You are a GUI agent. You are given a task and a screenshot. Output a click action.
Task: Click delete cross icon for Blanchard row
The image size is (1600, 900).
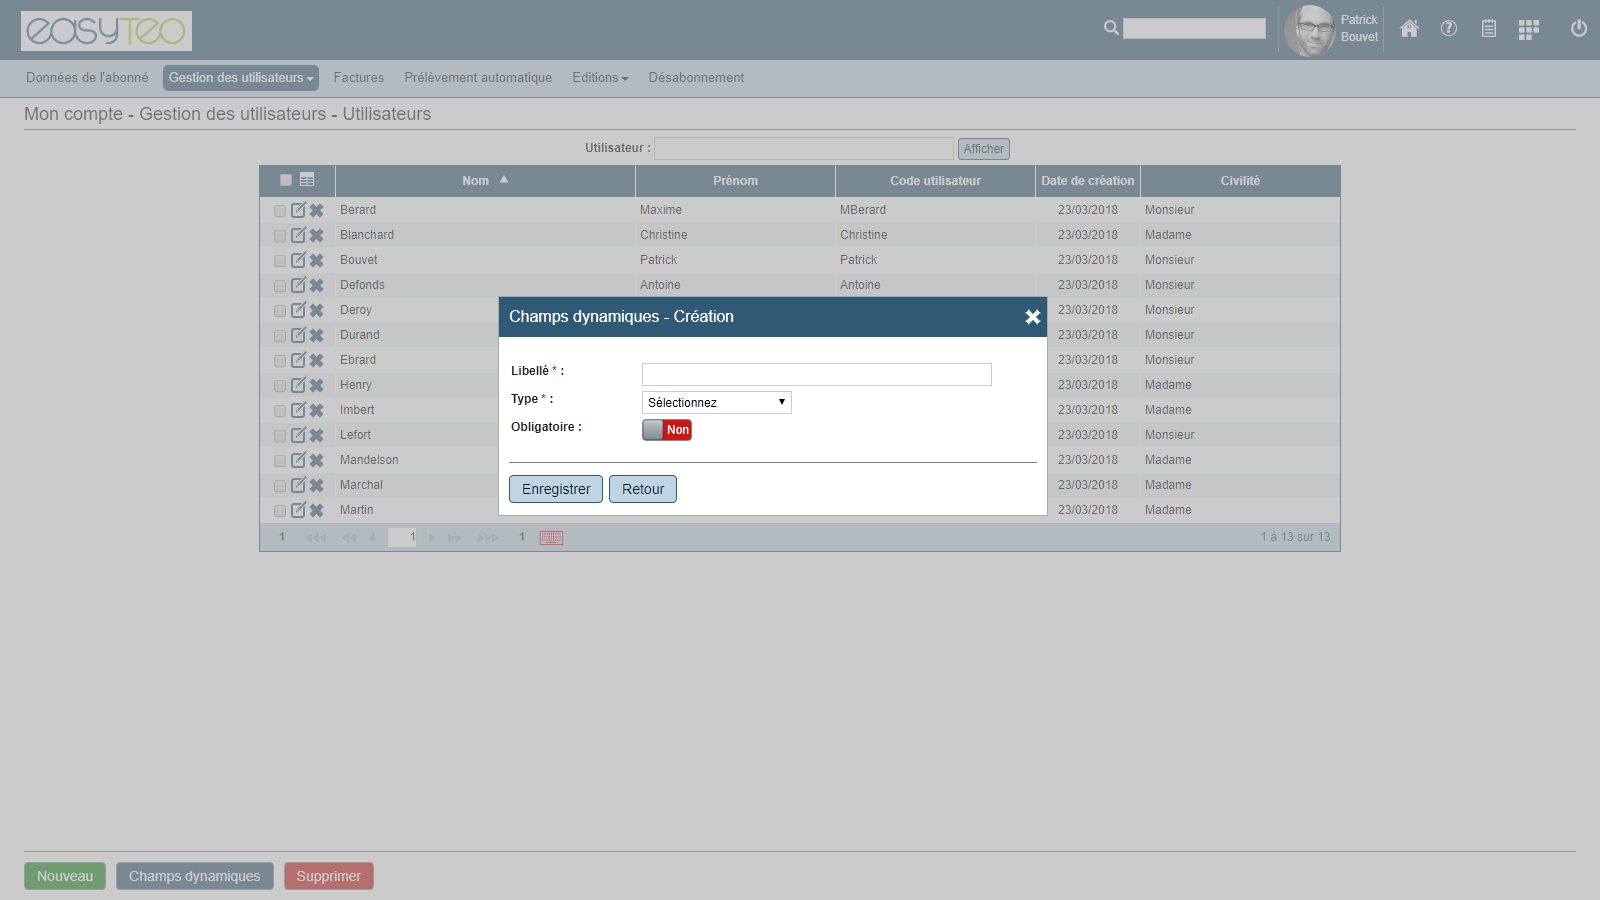[317, 236]
